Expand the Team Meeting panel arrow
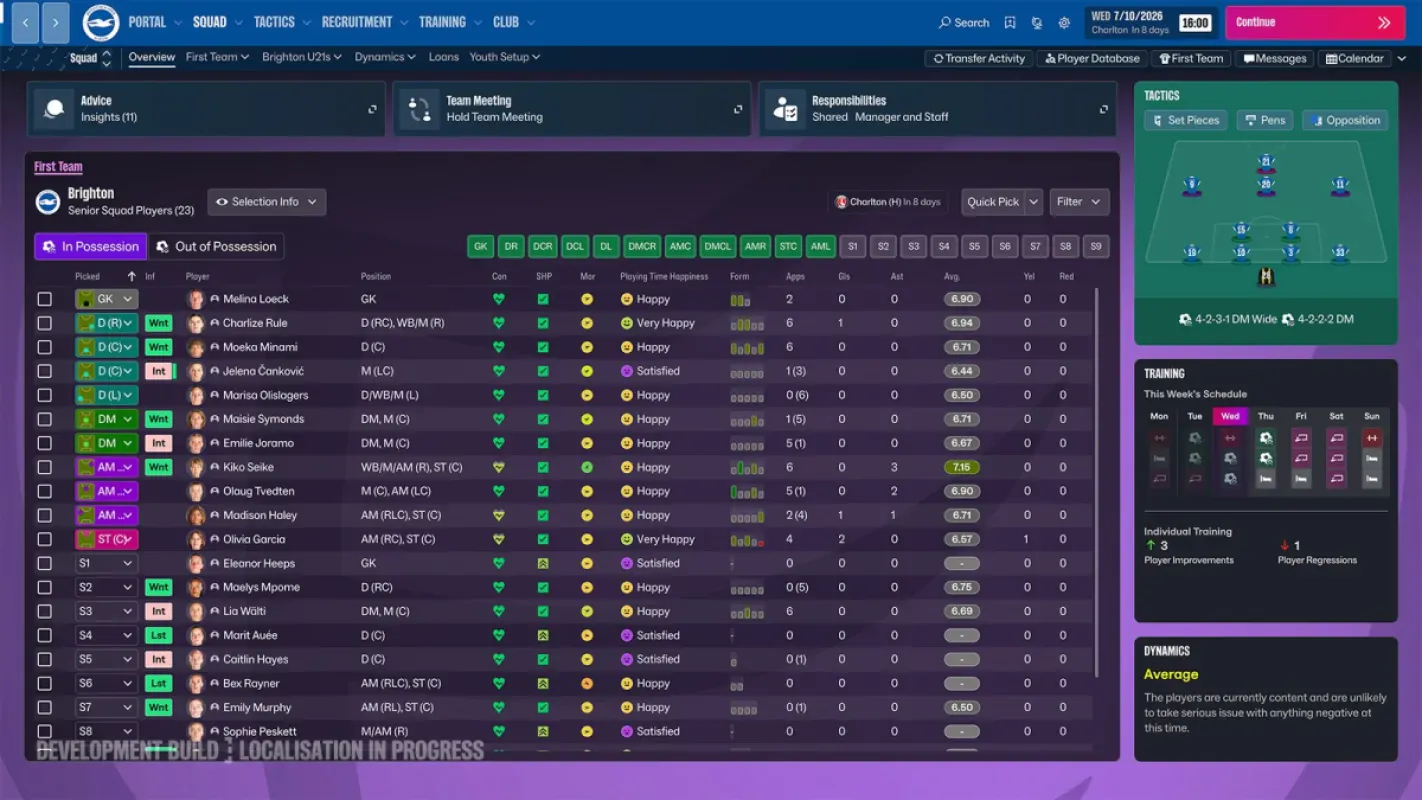 (x=738, y=109)
